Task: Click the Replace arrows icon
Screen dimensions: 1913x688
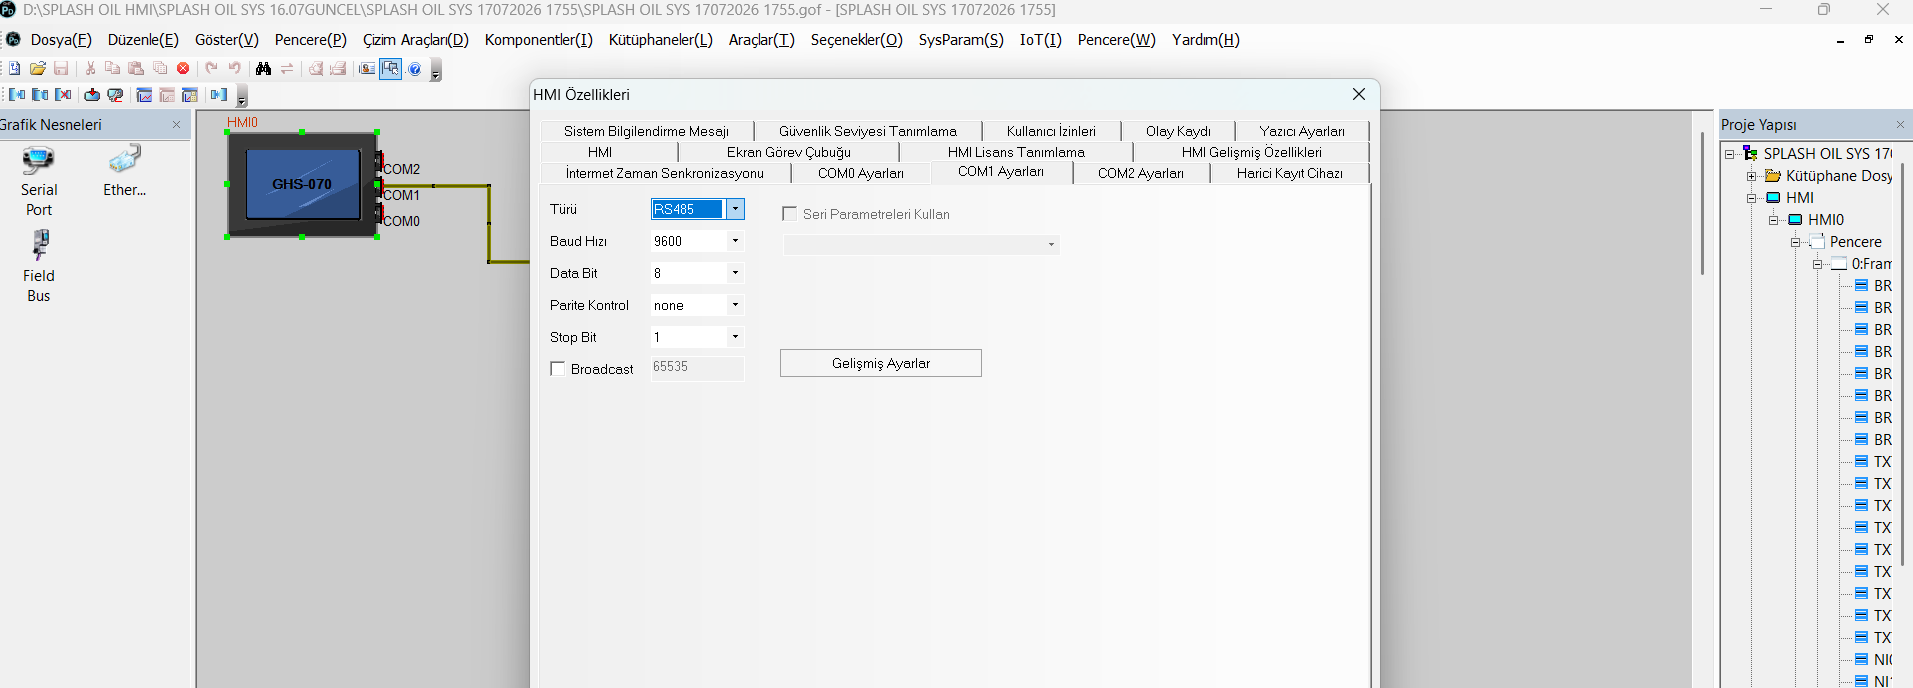Action: pos(287,68)
